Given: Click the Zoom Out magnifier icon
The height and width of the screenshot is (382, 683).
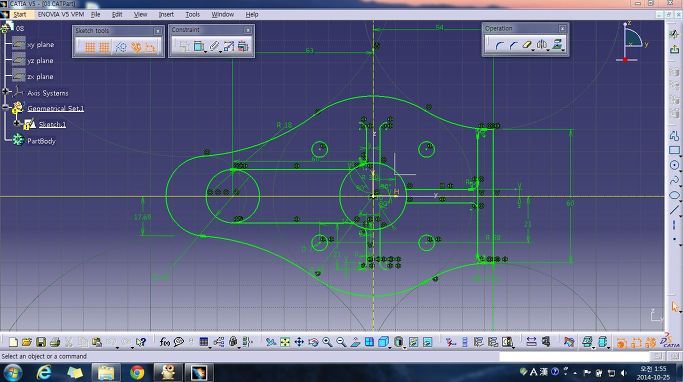Looking at the screenshot, I should click(341, 342).
